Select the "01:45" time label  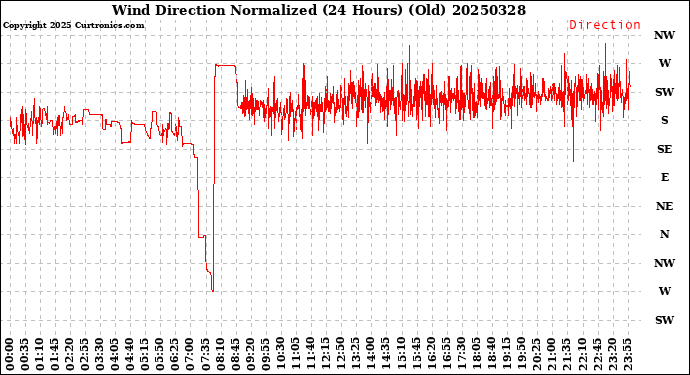55,354
